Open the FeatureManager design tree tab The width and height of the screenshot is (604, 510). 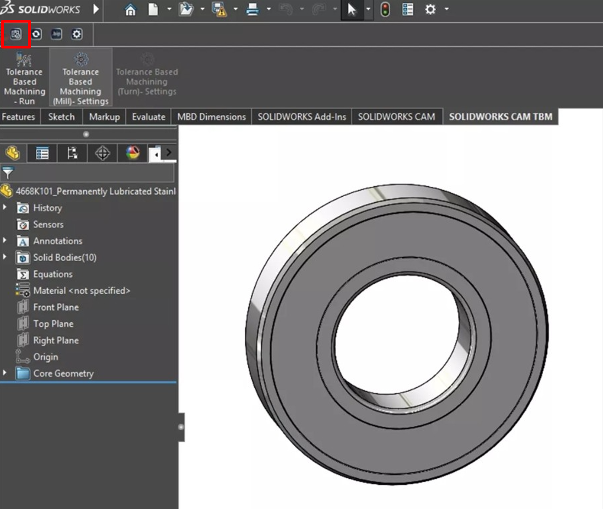pyautogui.click(x=13, y=153)
